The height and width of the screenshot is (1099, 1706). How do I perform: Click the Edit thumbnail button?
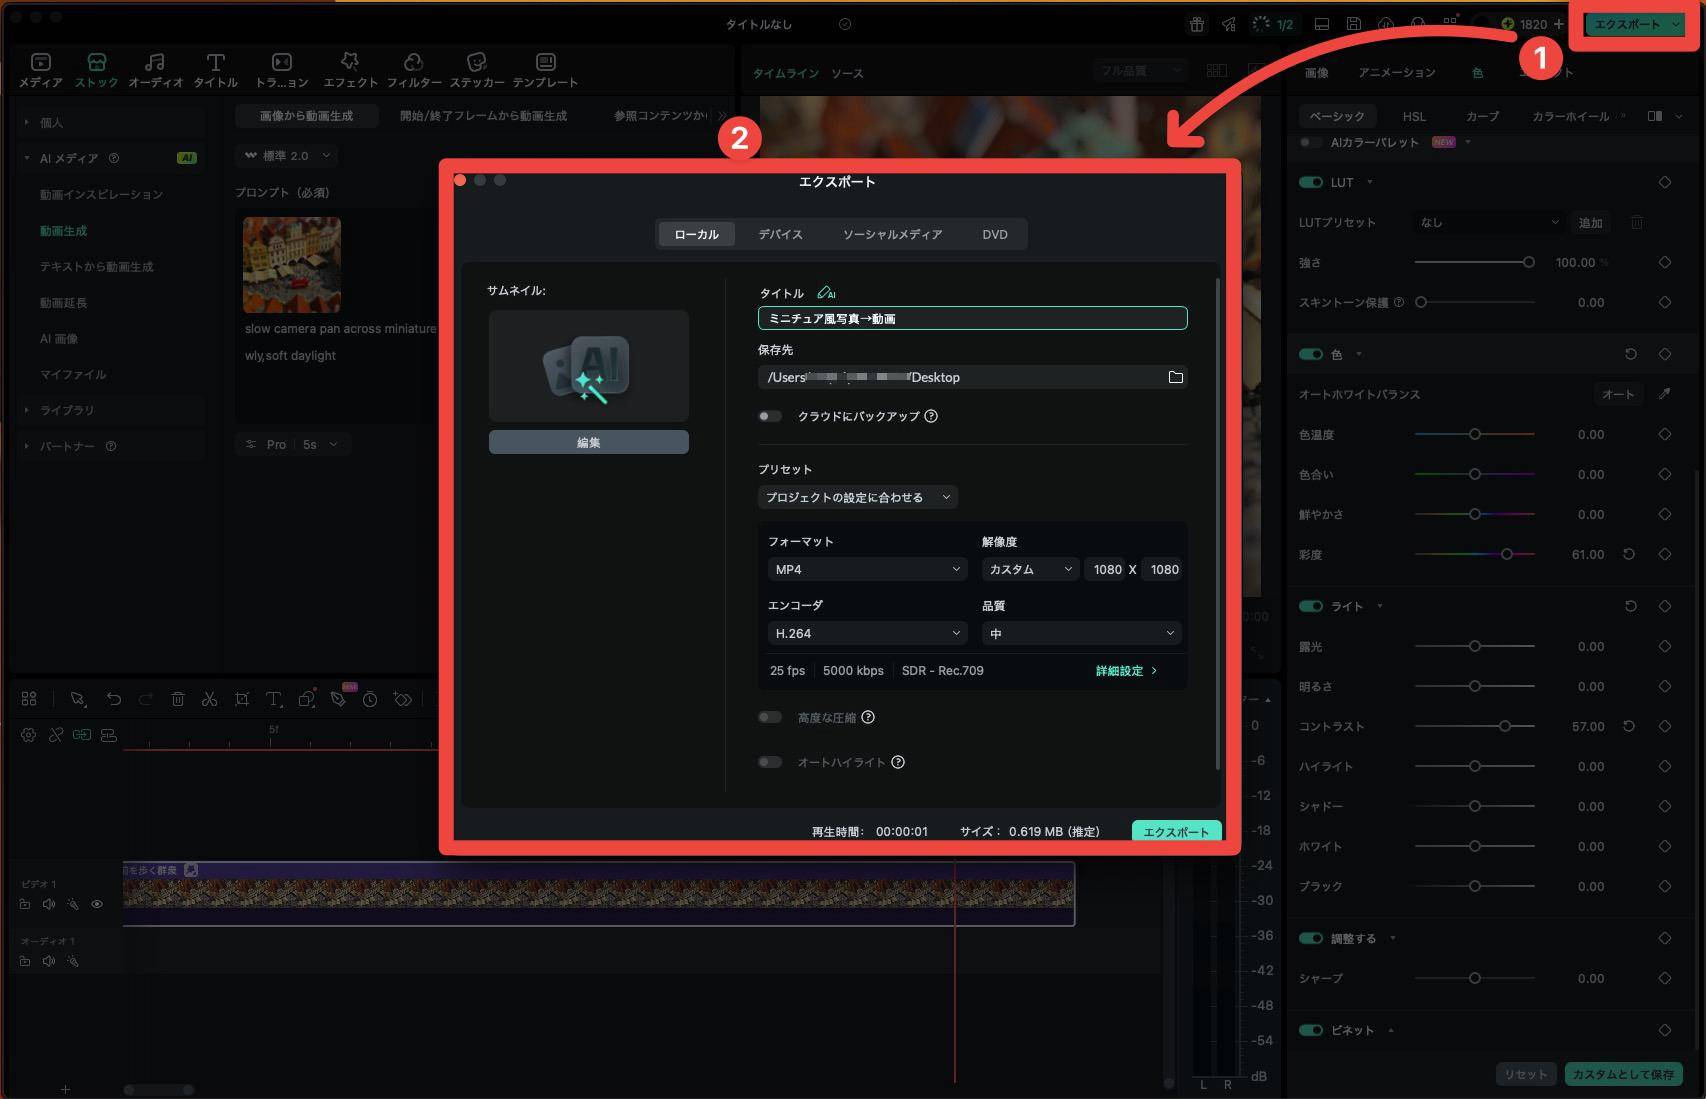coord(589,442)
